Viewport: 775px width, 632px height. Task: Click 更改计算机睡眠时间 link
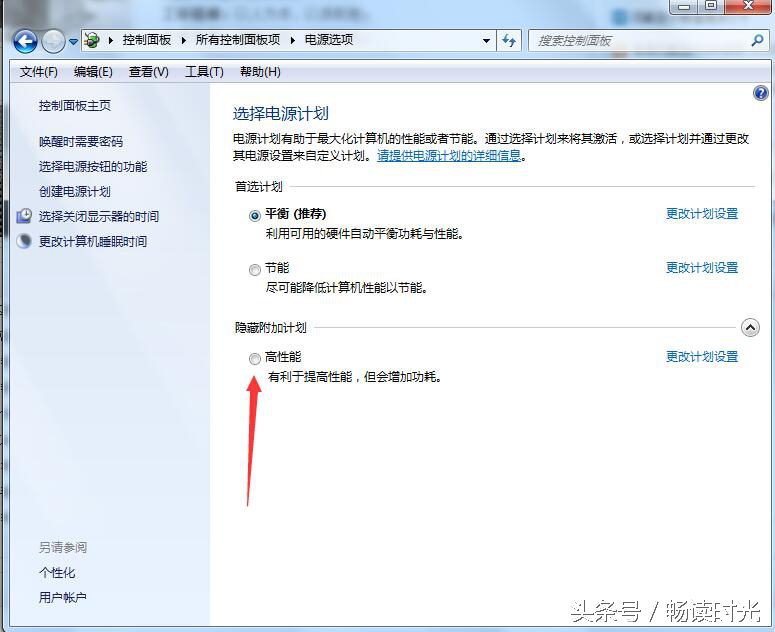pyautogui.click(x=93, y=242)
